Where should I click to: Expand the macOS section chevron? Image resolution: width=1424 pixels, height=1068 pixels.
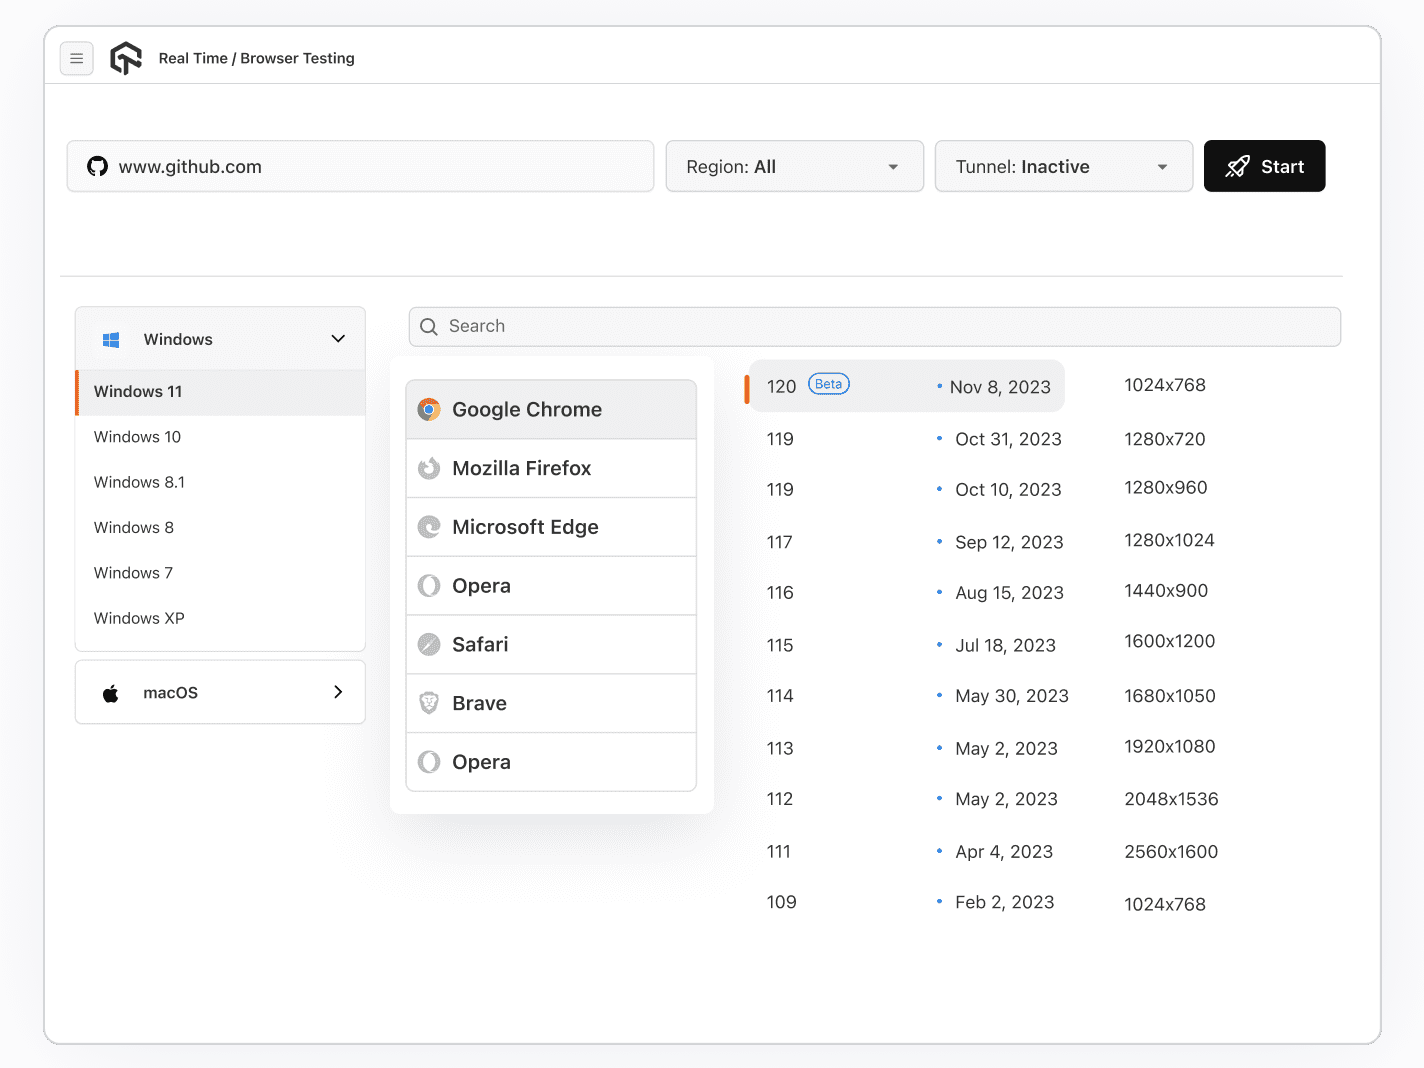pos(338,692)
